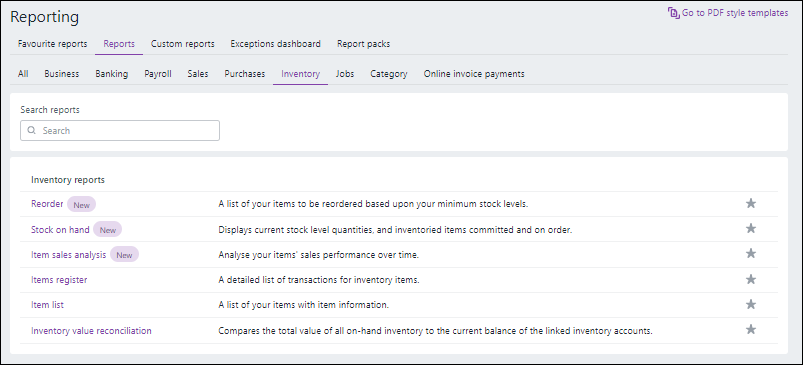Screen dimensions: 803x365
Task: Click the Search reports input field
Action: [x=120, y=131]
